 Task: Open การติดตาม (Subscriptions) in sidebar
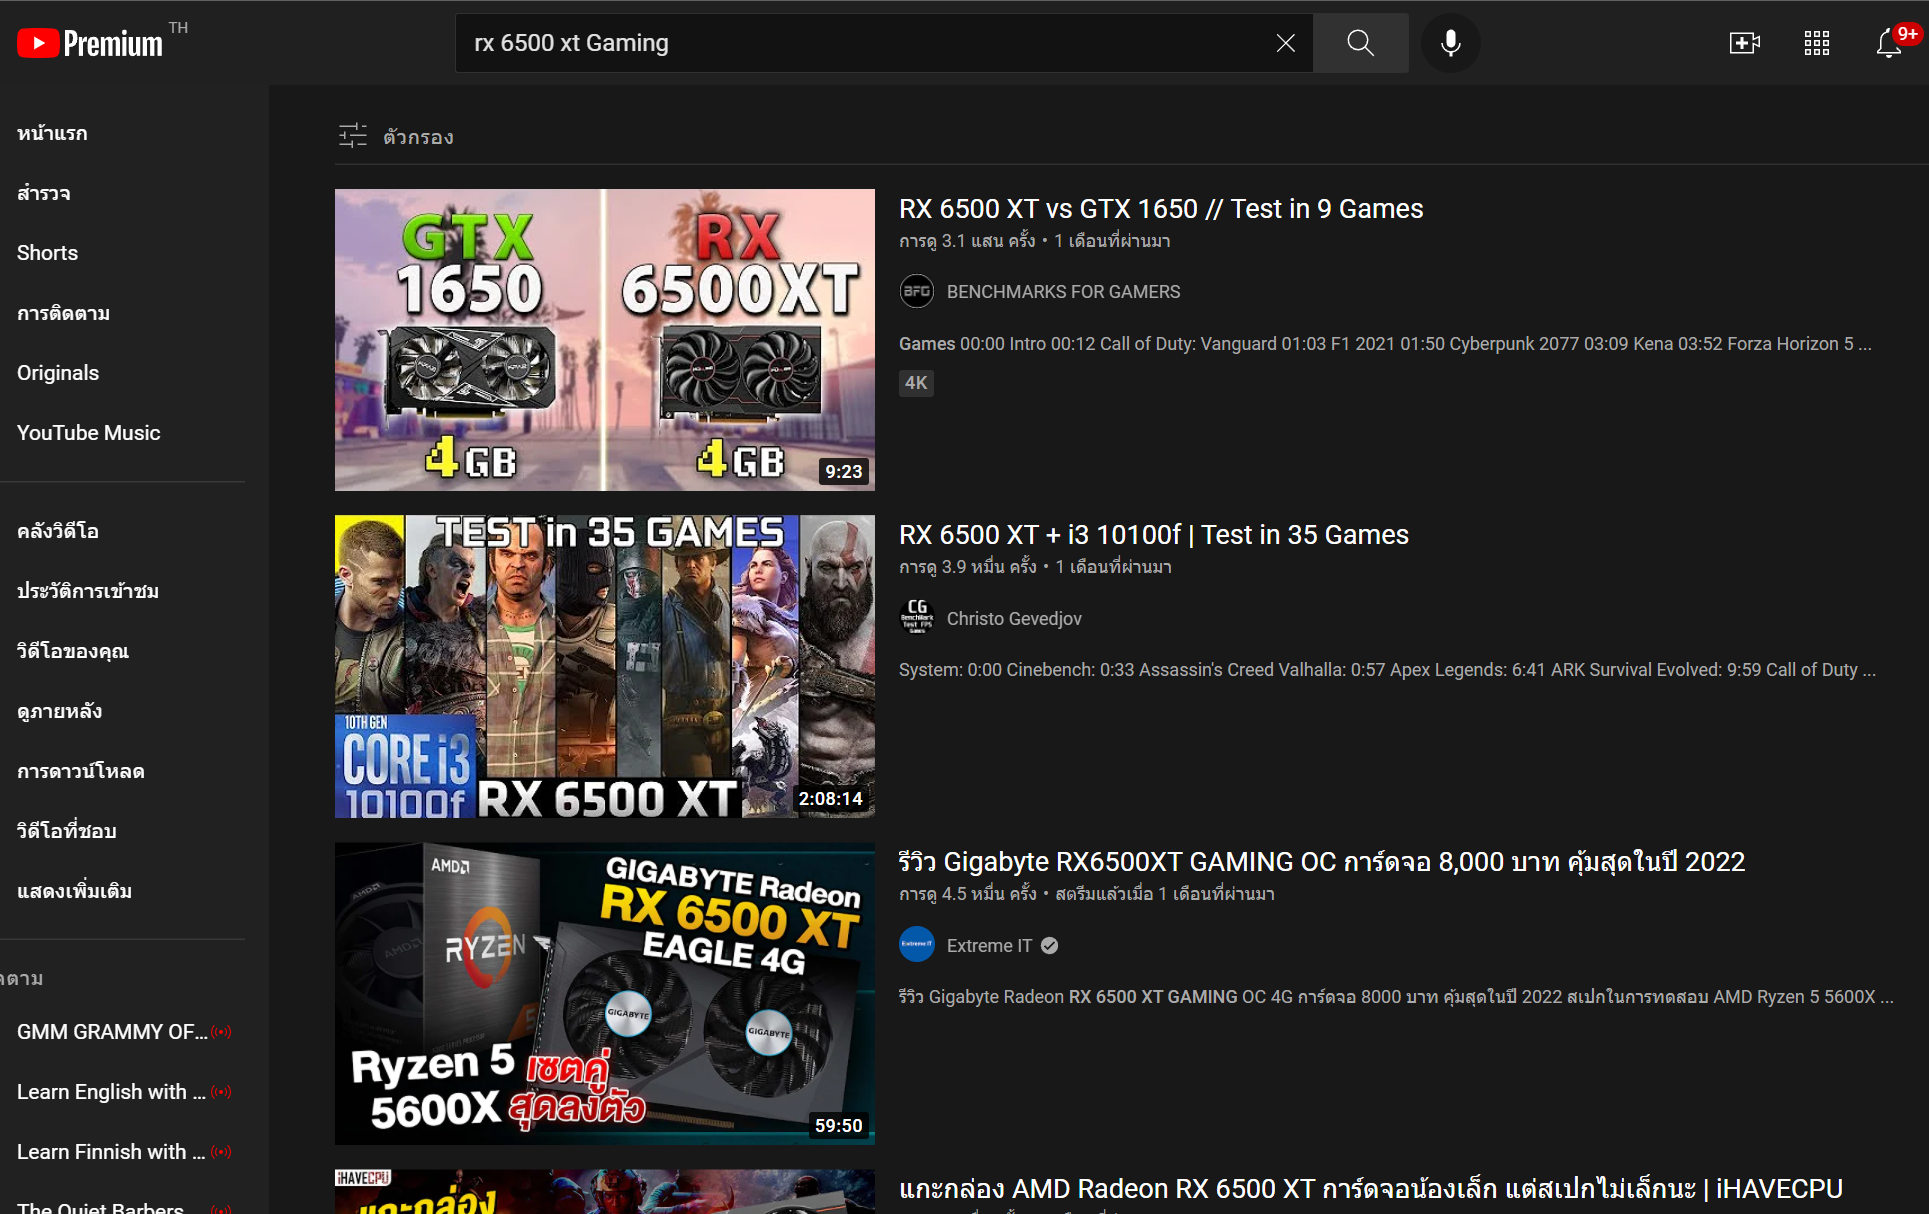(63, 313)
